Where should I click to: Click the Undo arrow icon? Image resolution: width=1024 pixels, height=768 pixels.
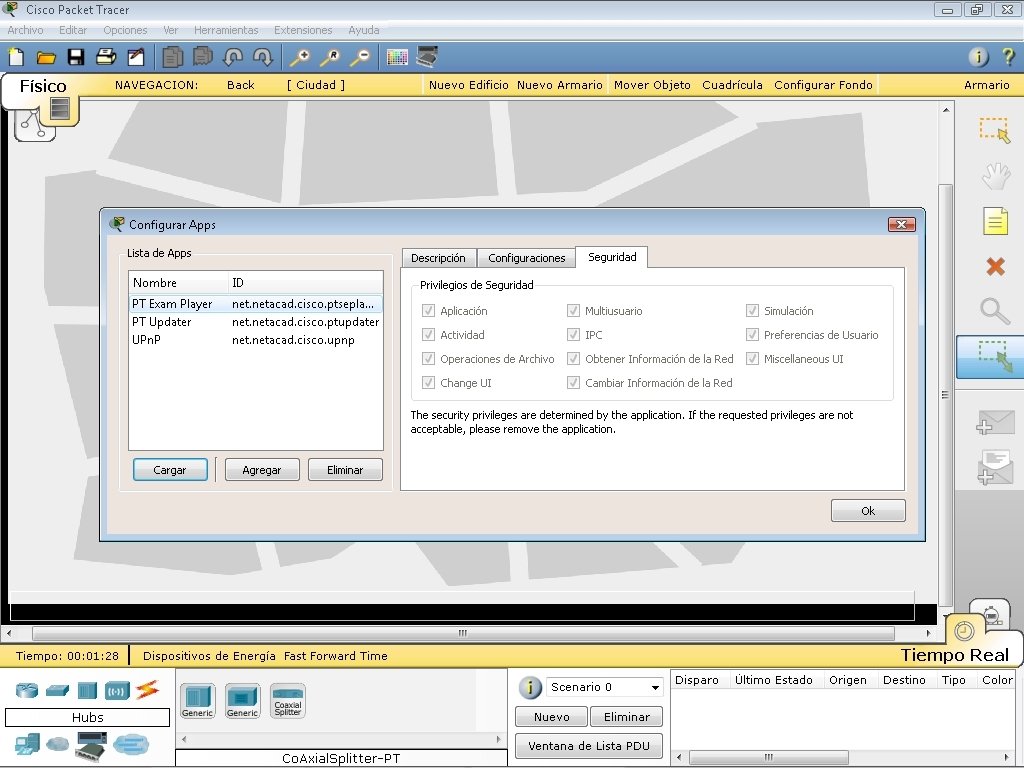point(232,57)
